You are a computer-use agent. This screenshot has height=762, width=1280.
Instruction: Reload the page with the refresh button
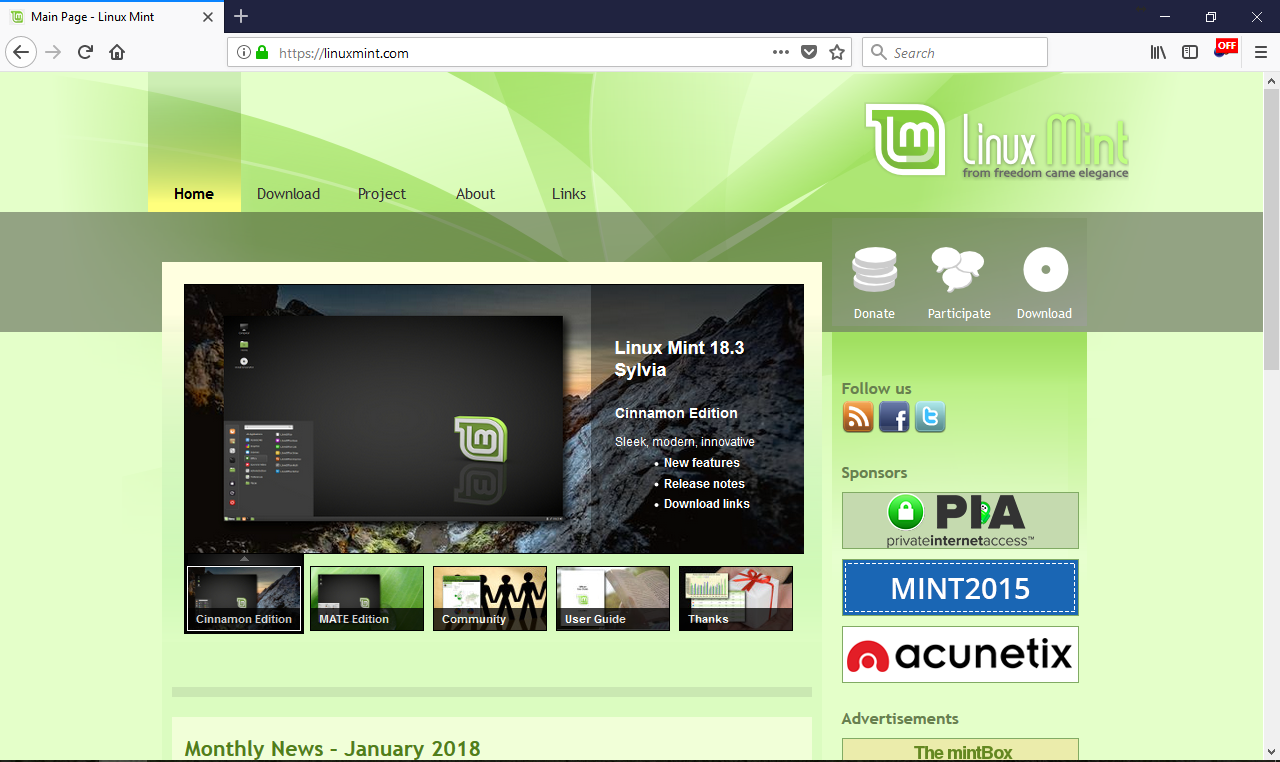tap(86, 53)
